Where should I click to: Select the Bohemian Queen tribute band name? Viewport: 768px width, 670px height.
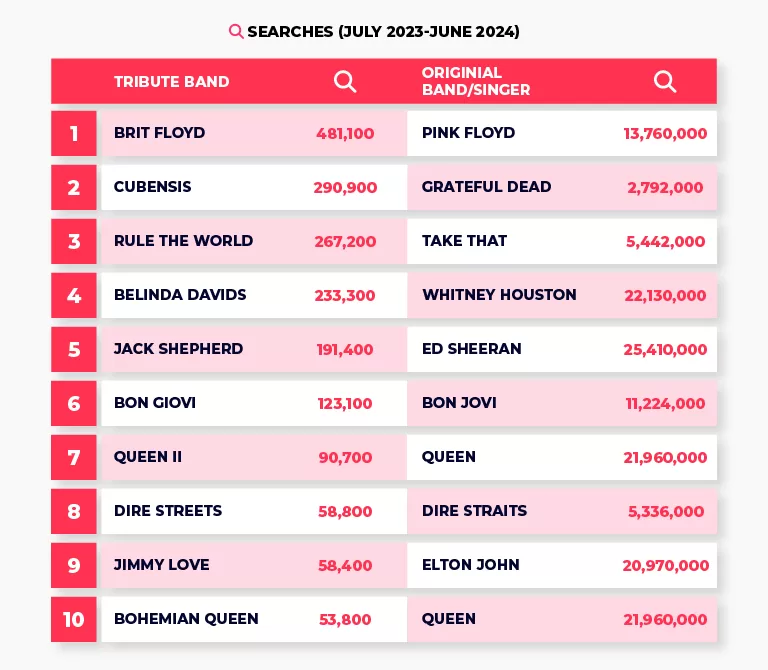coord(186,619)
